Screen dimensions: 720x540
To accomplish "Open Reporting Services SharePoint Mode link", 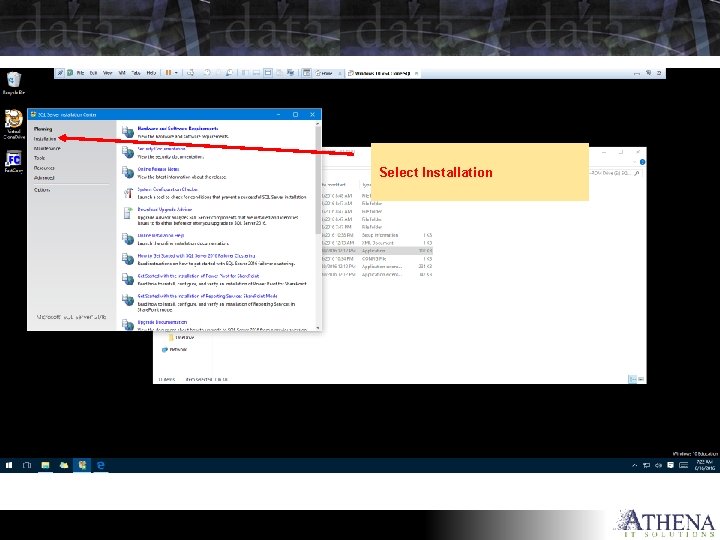I will click(208, 296).
